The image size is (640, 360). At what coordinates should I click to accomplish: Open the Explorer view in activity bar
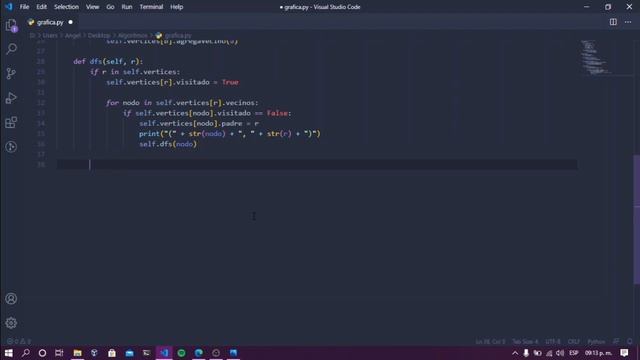click(11, 25)
